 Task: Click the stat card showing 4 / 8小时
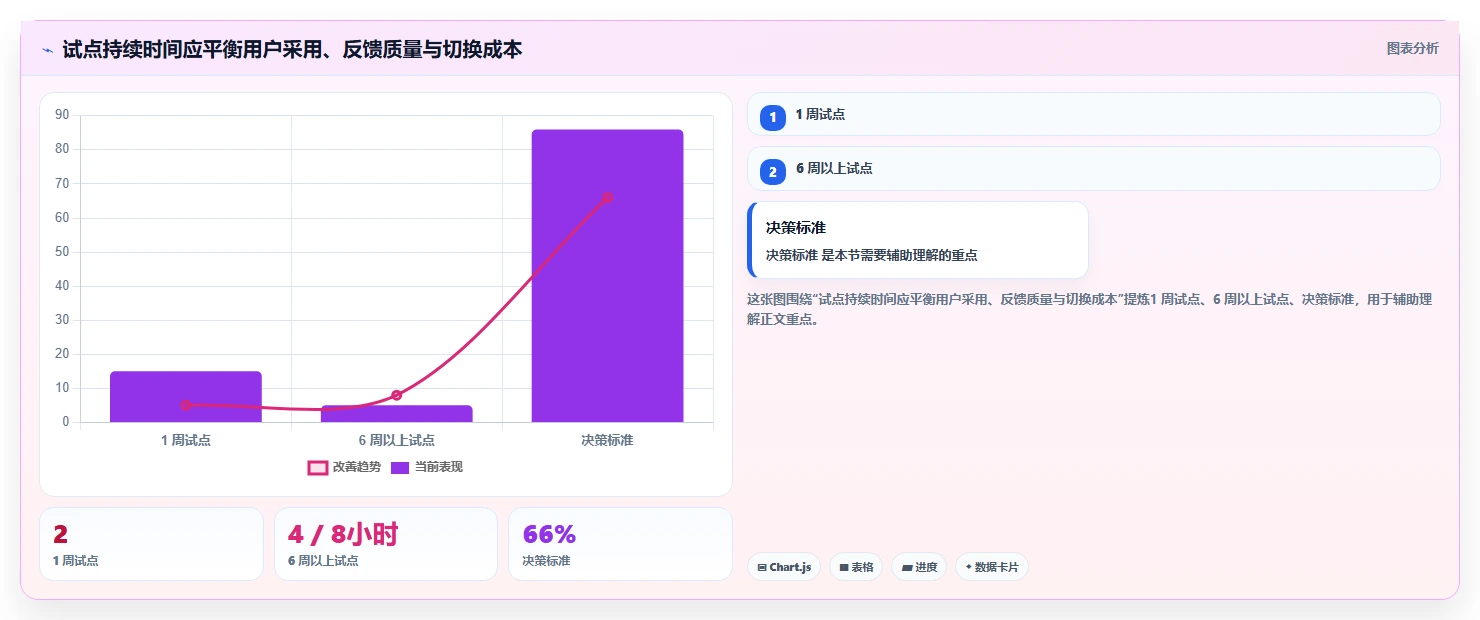tap(386, 544)
